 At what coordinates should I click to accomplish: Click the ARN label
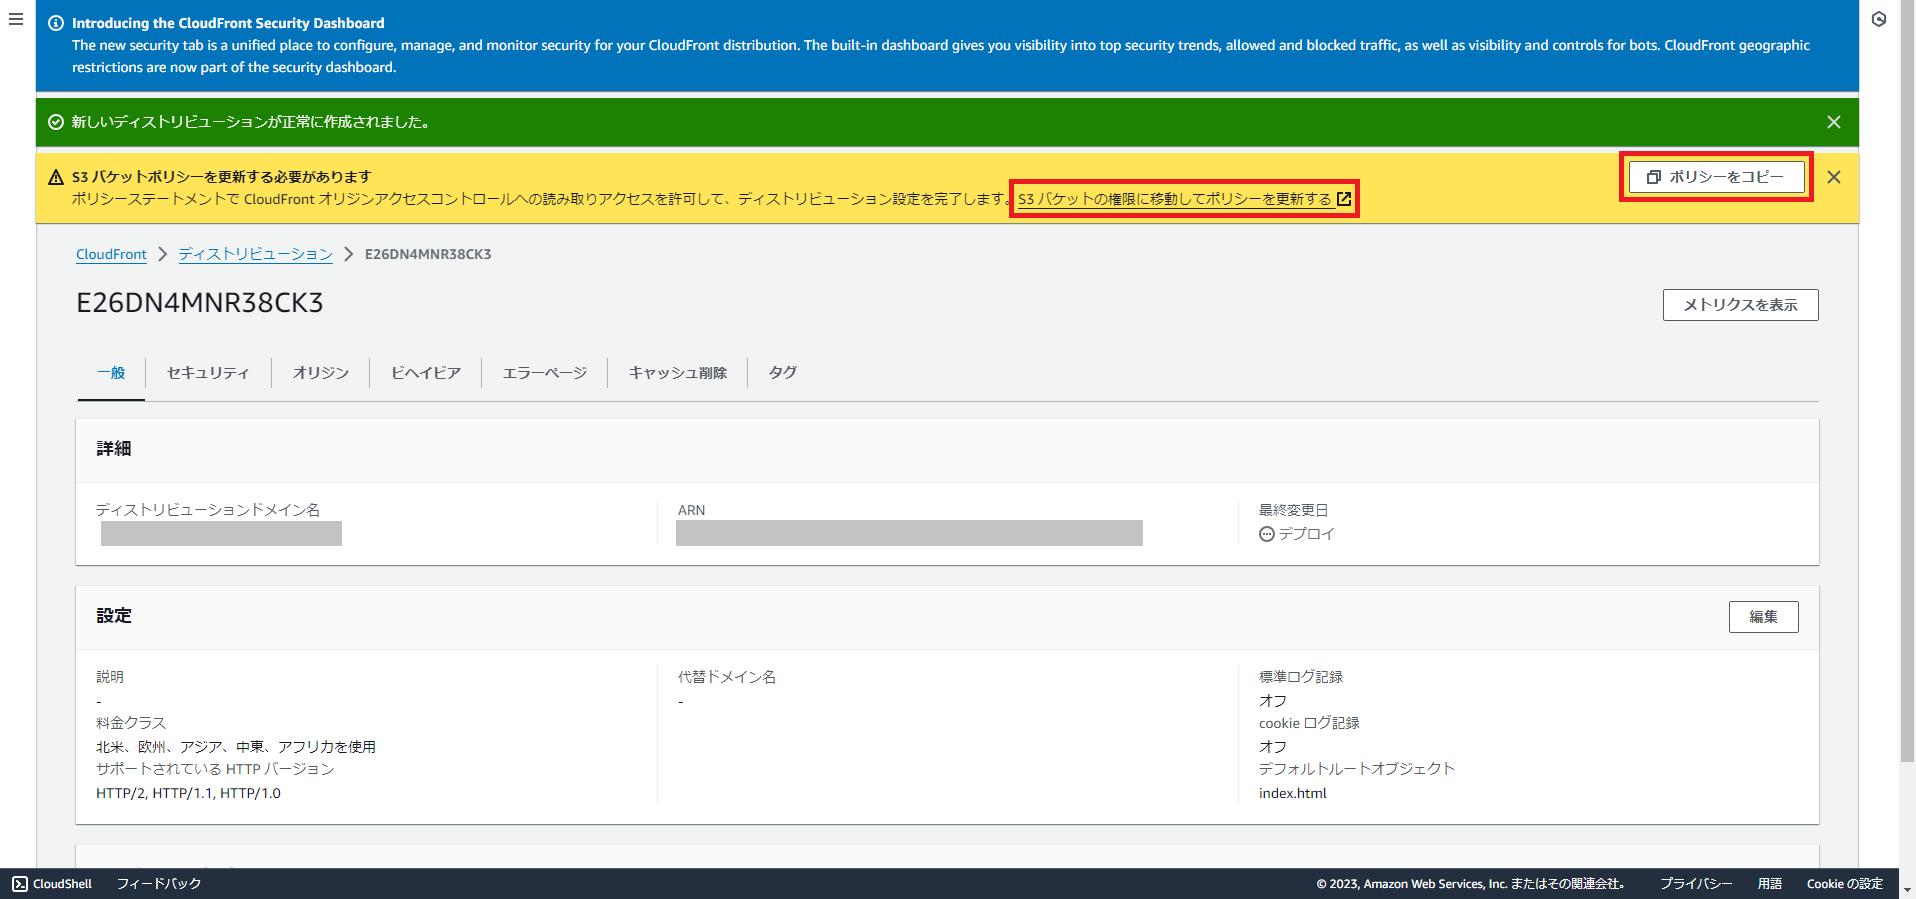[691, 510]
